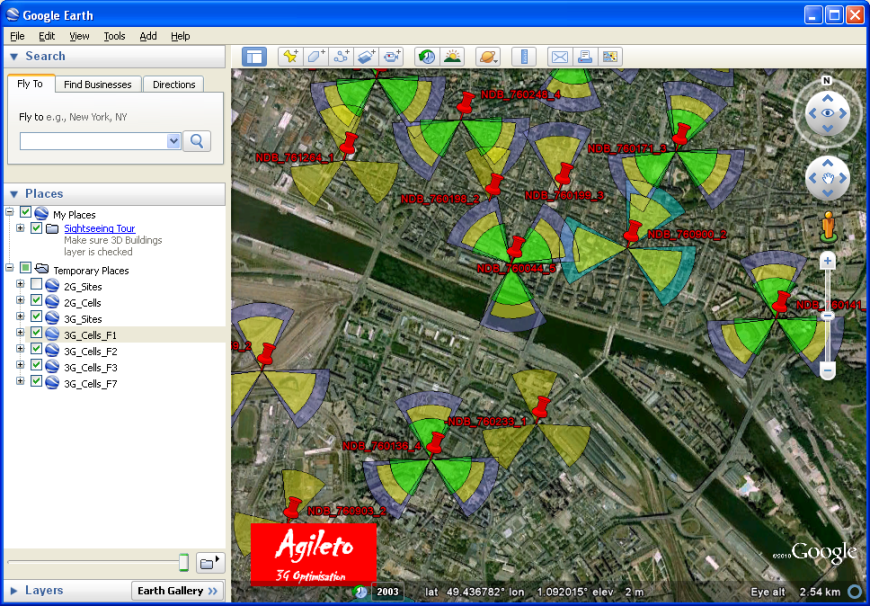Click the Add Image Overlay icon
Screen dimensions: 870x606
[367, 57]
